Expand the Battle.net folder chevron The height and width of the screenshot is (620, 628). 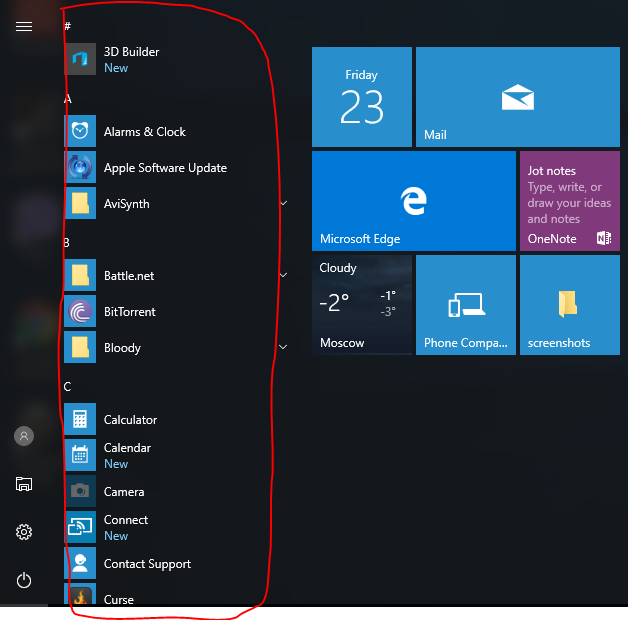284,276
